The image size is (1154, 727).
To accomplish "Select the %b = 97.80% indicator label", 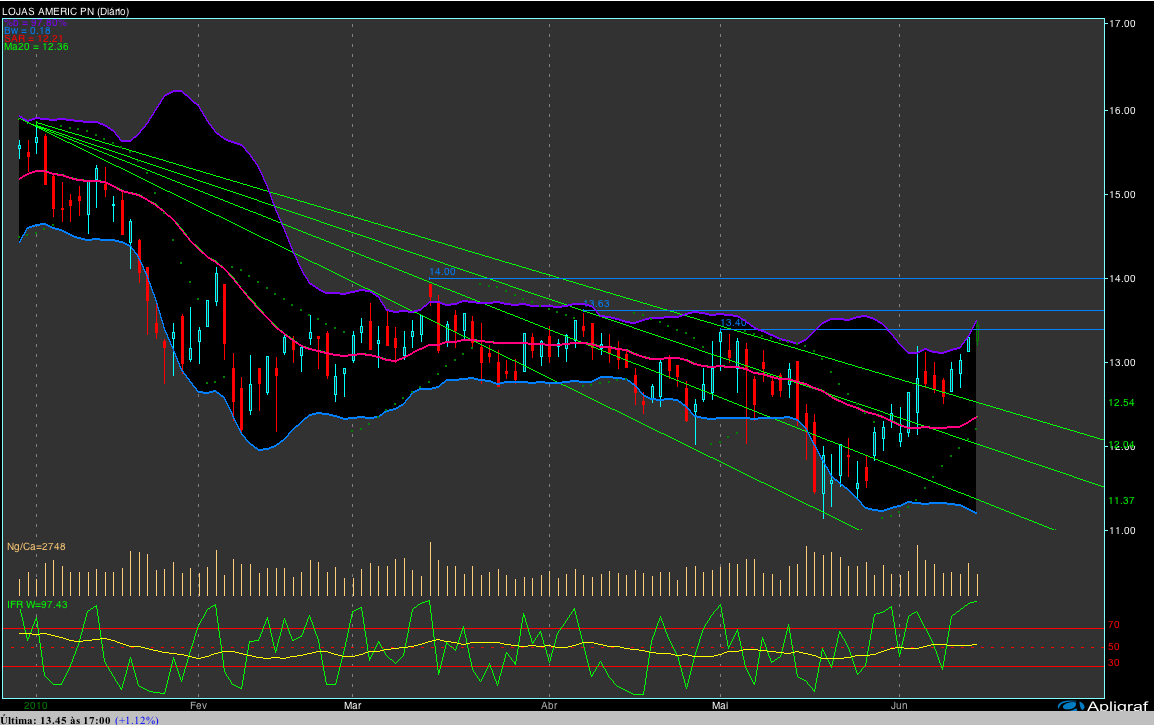I will pyautogui.click(x=35, y=24).
